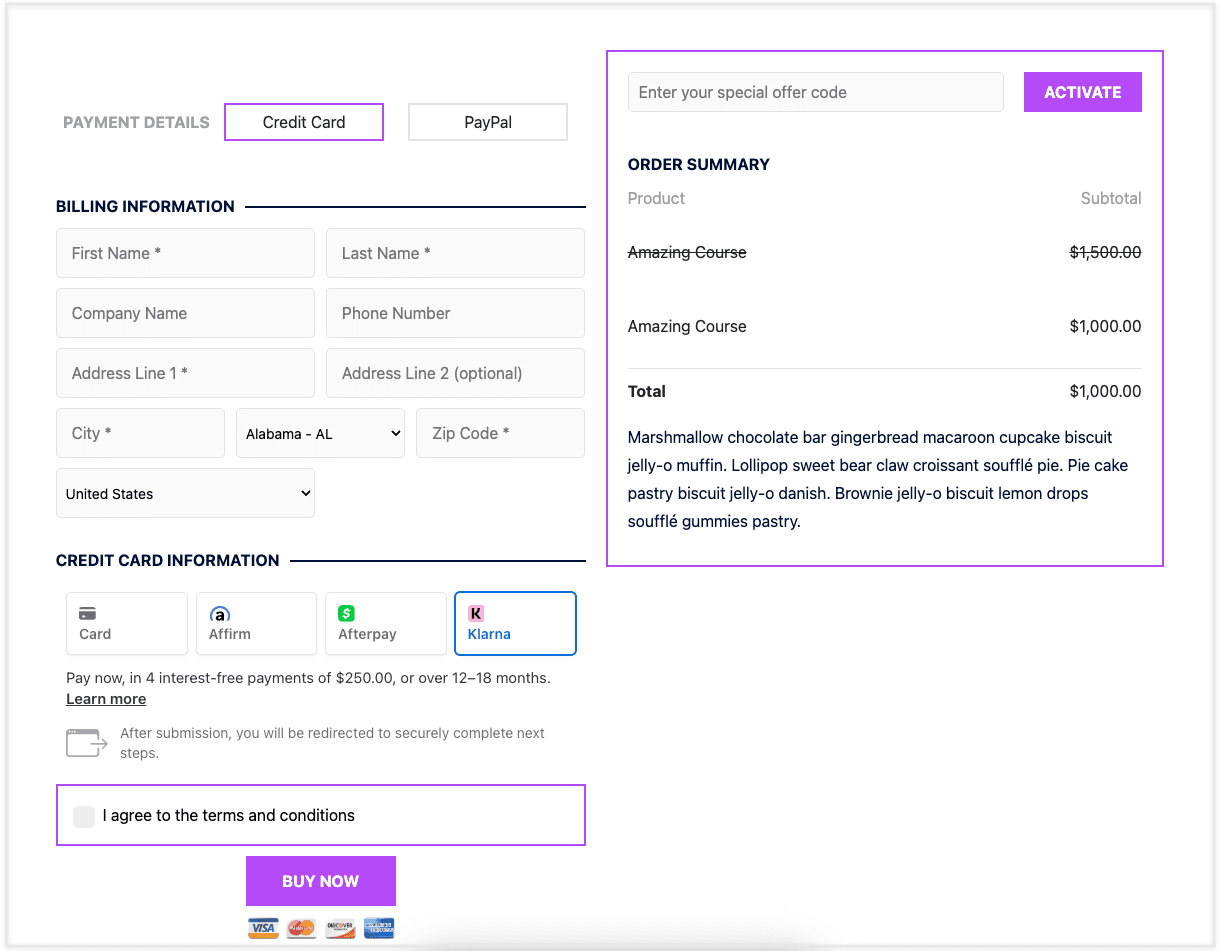The width and height of the screenshot is (1220, 951).
Task: Focus the Phone Number field
Action: point(455,313)
